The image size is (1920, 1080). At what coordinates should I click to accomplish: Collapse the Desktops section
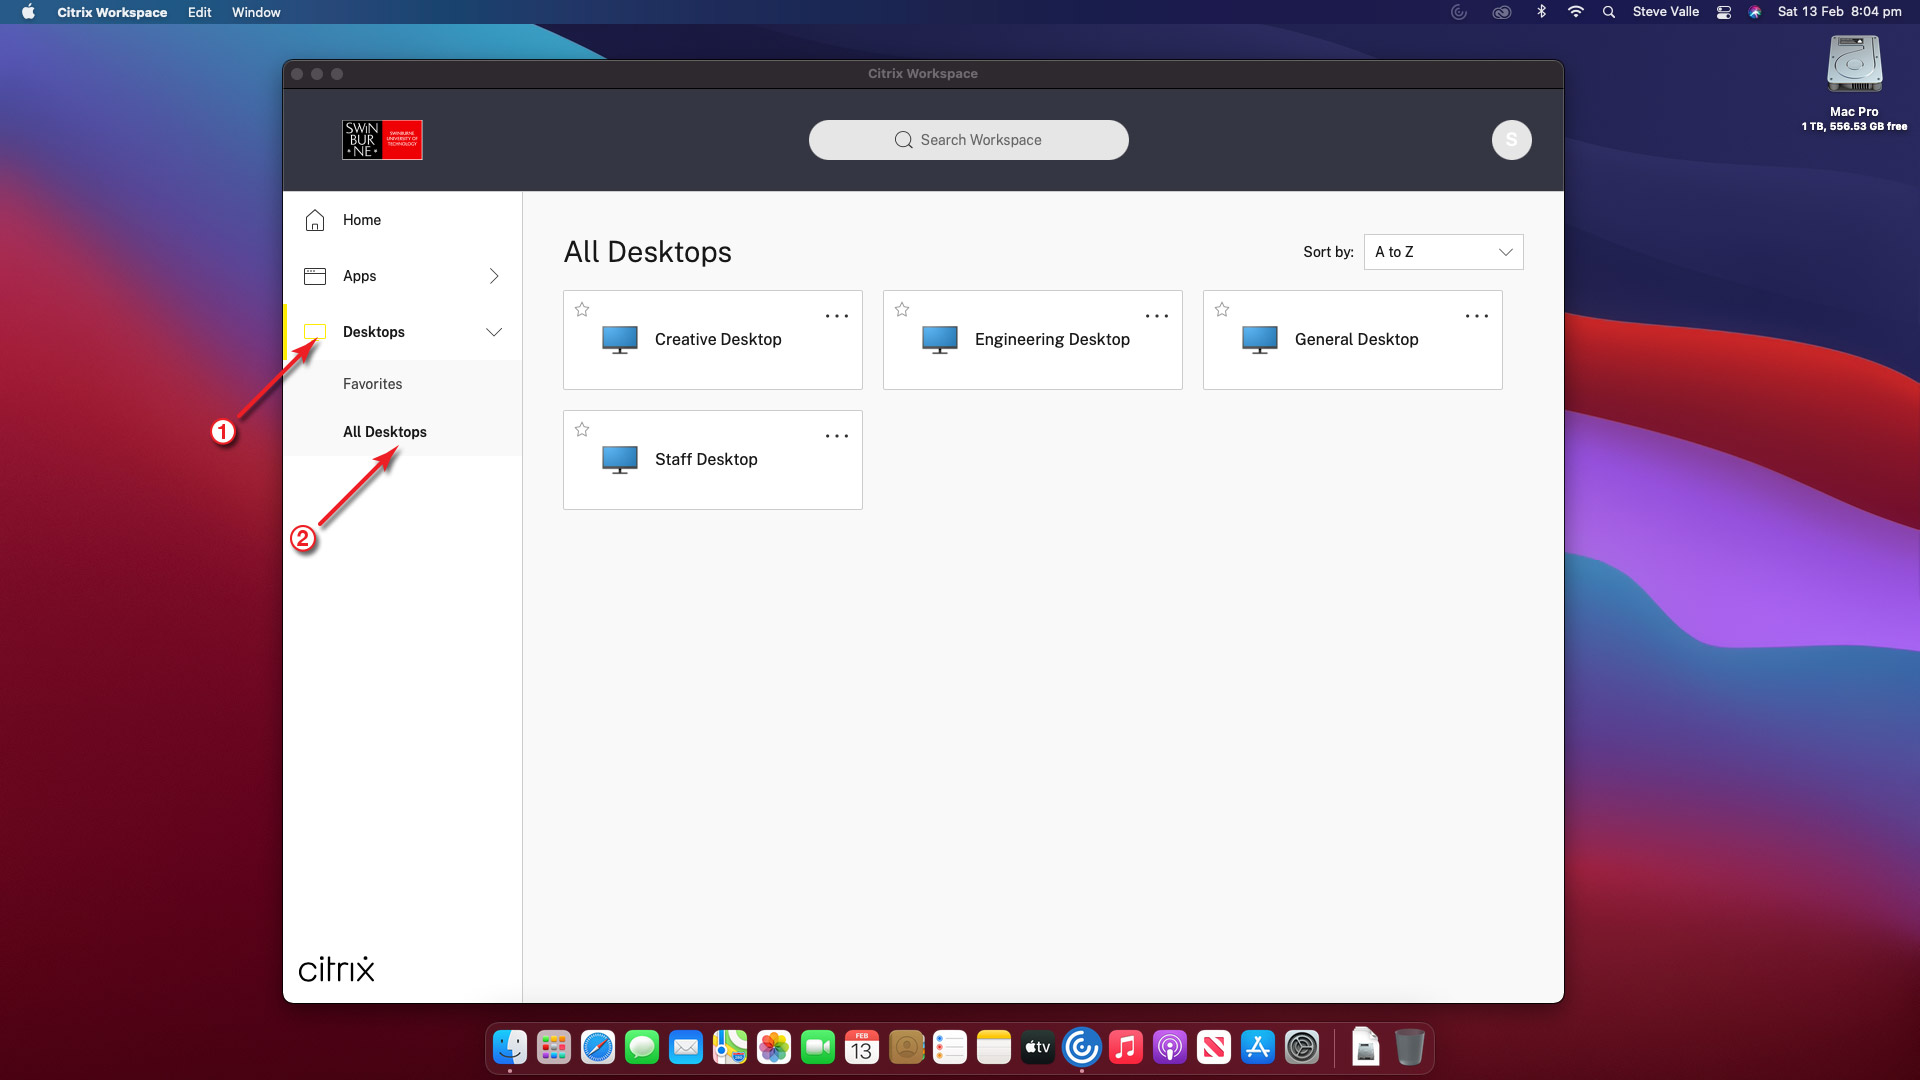(494, 331)
